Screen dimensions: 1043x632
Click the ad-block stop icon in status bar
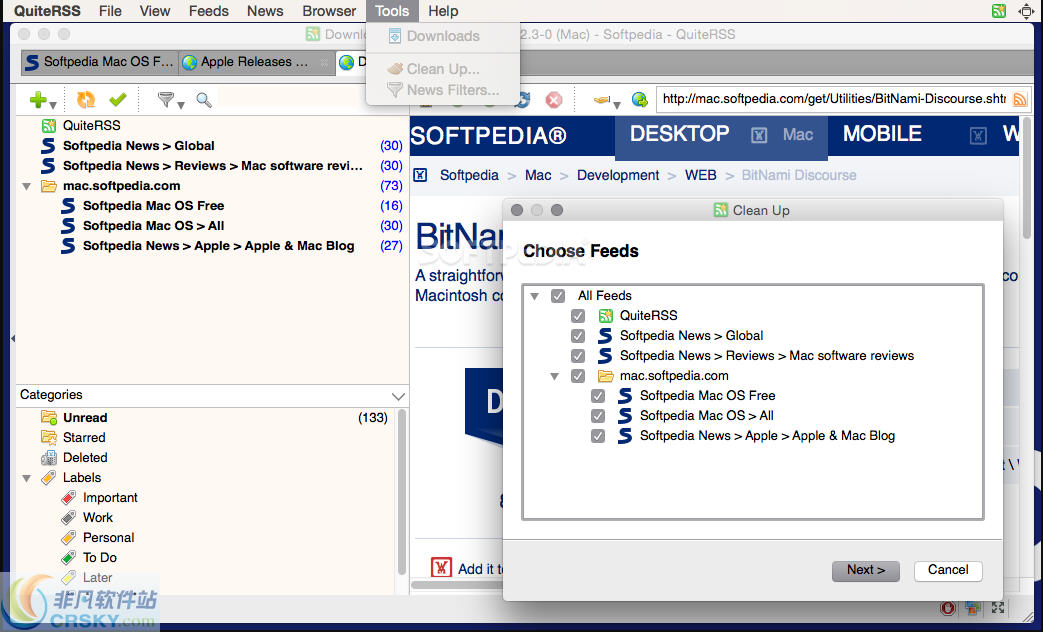click(948, 607)
